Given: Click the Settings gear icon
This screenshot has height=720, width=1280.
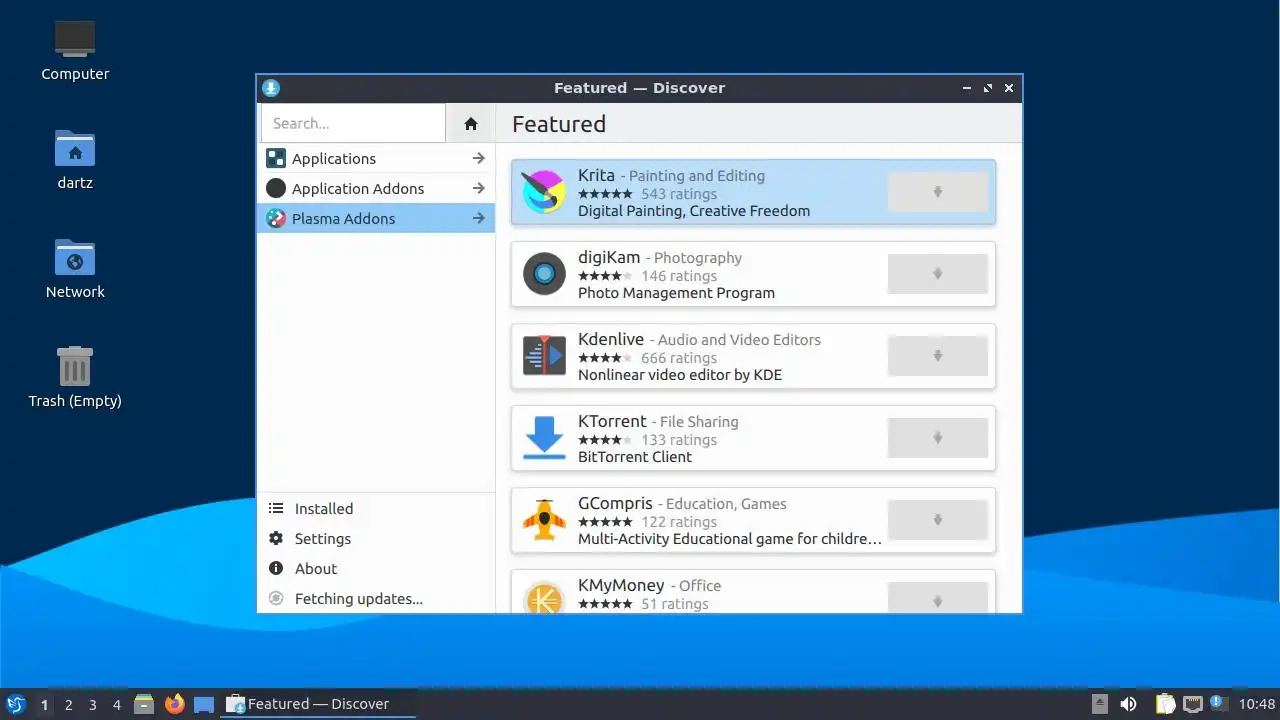Looking at the screenshot, I should click(x=276, y=538).
